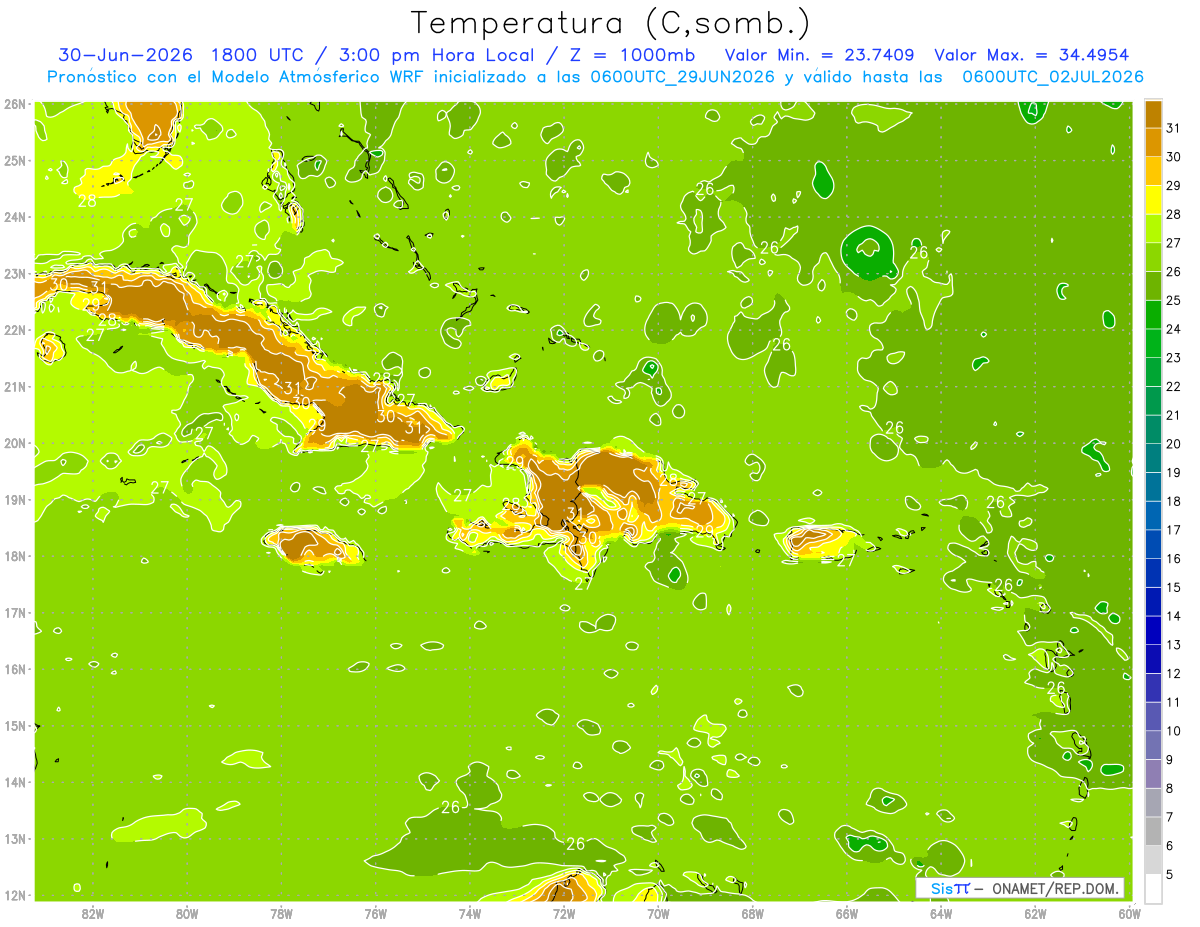Click the 'Valor Max. = 34.4954' readout
The width and height of the screenshot is (1200, 927).
pyautogui.click(x=1032, y=55)
